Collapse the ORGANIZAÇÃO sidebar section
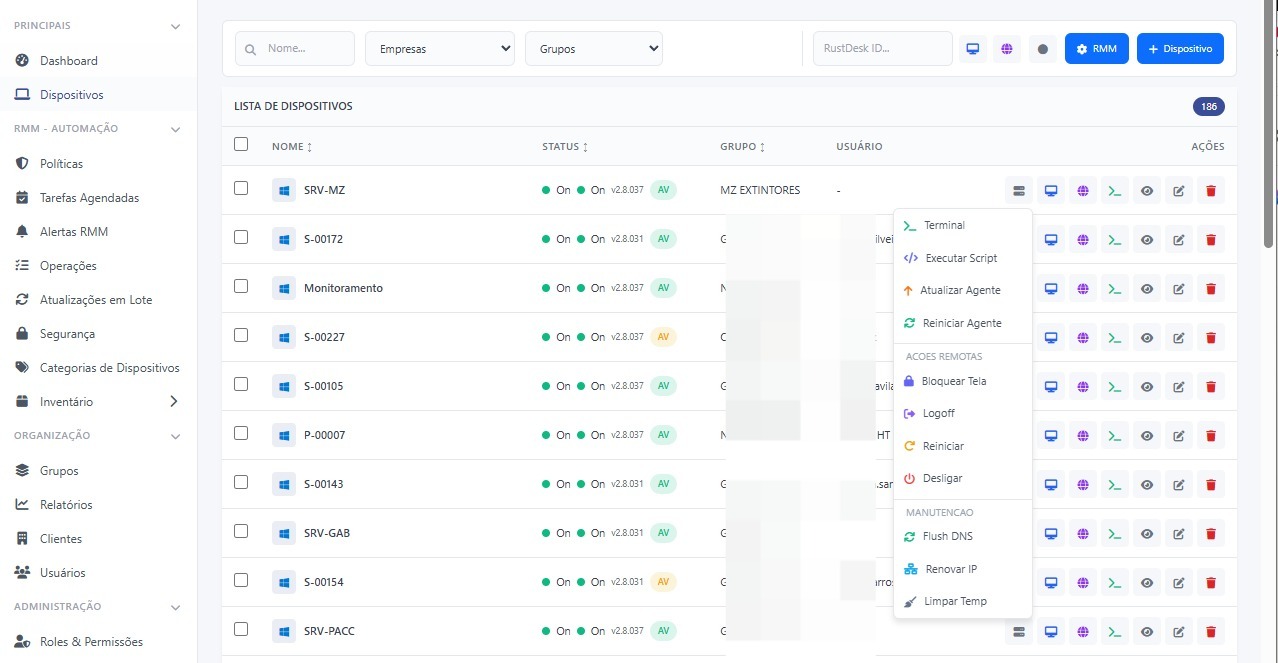 (x=176, y=436)
